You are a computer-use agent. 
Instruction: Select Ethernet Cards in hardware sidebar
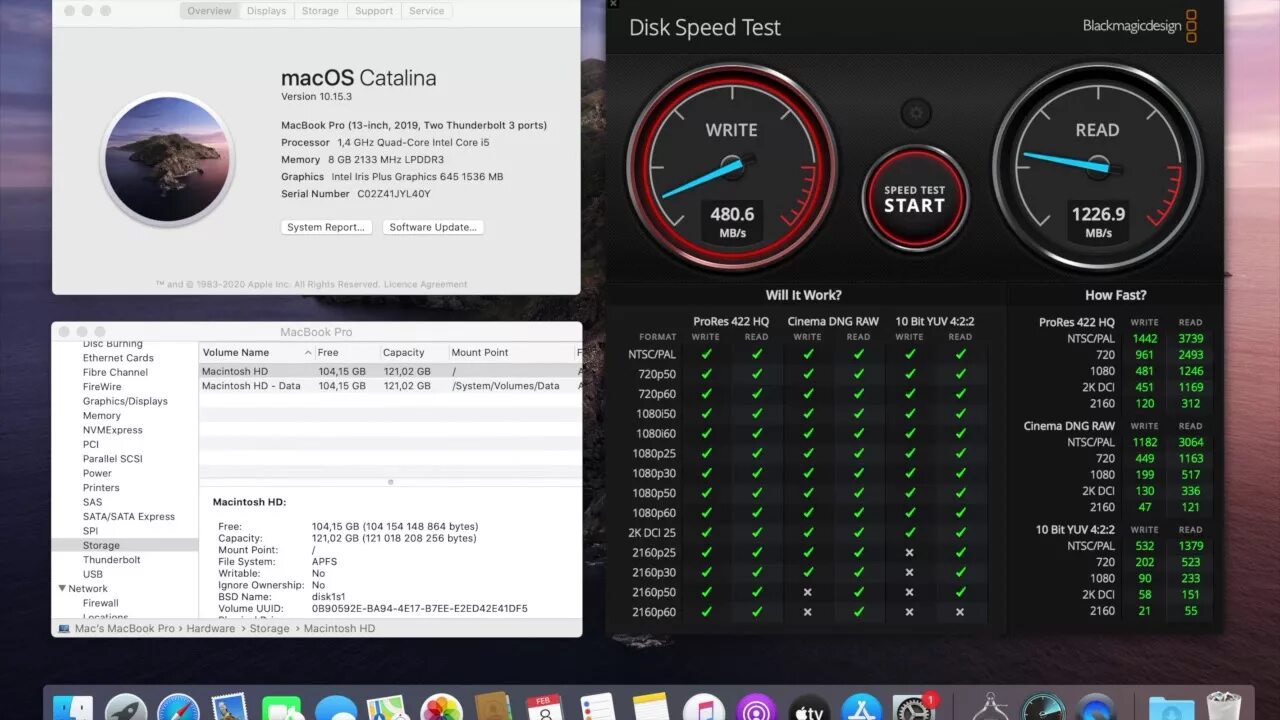coord(118,358)
